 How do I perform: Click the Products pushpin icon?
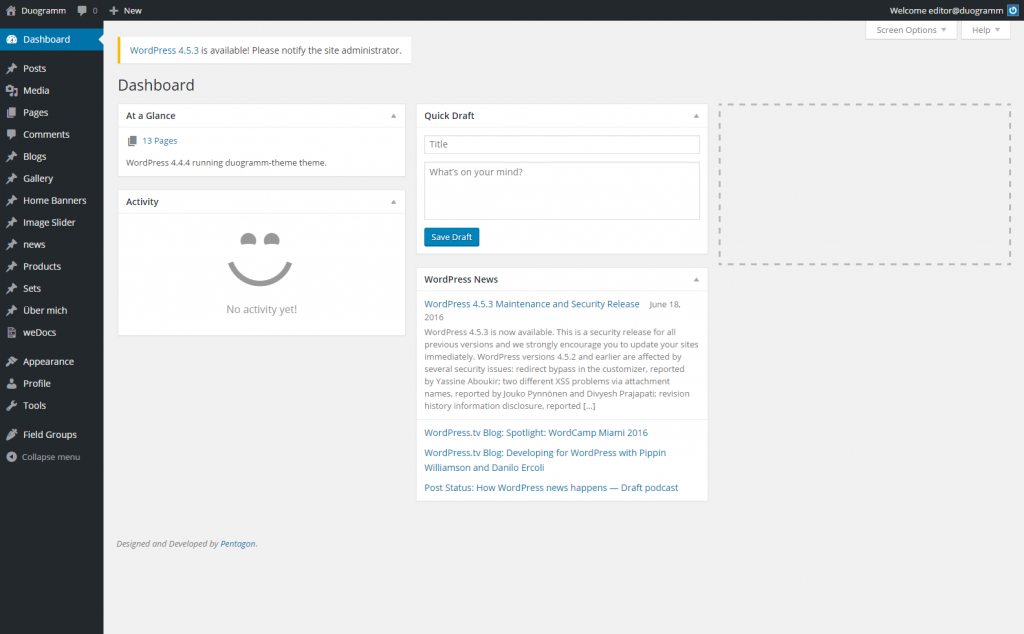11,266
